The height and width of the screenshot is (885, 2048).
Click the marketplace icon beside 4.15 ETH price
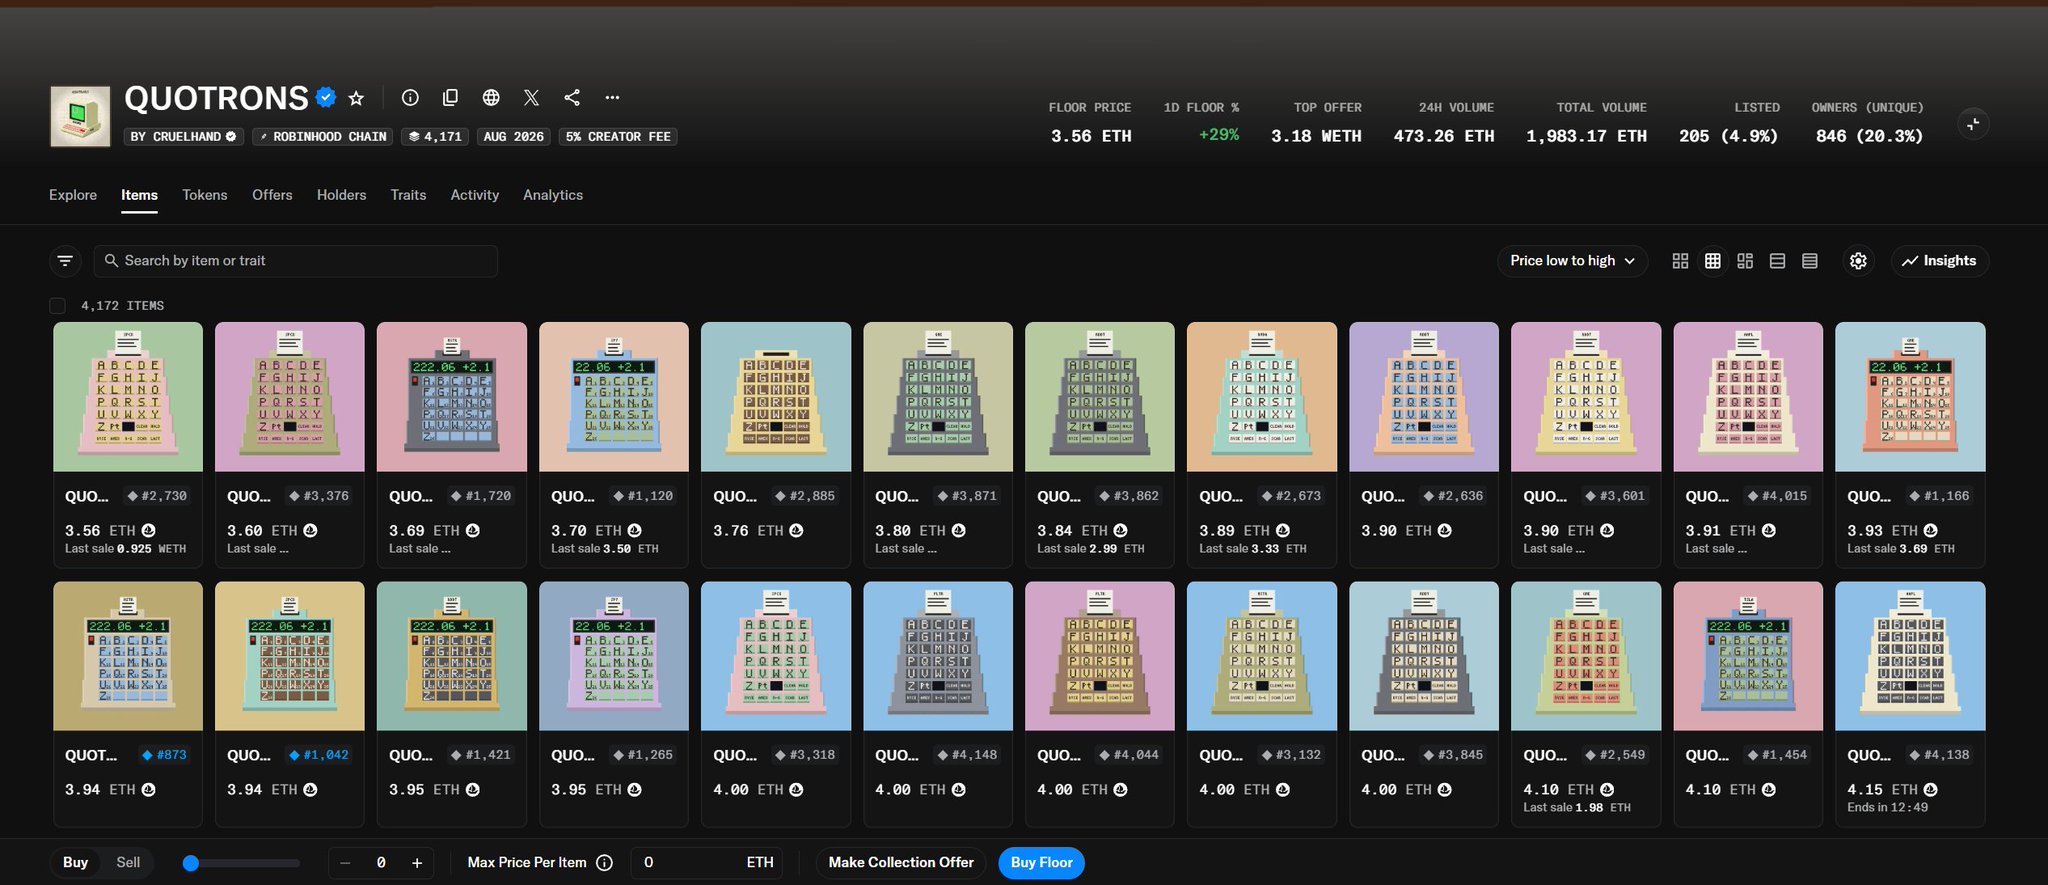[x=1930, y=790]
